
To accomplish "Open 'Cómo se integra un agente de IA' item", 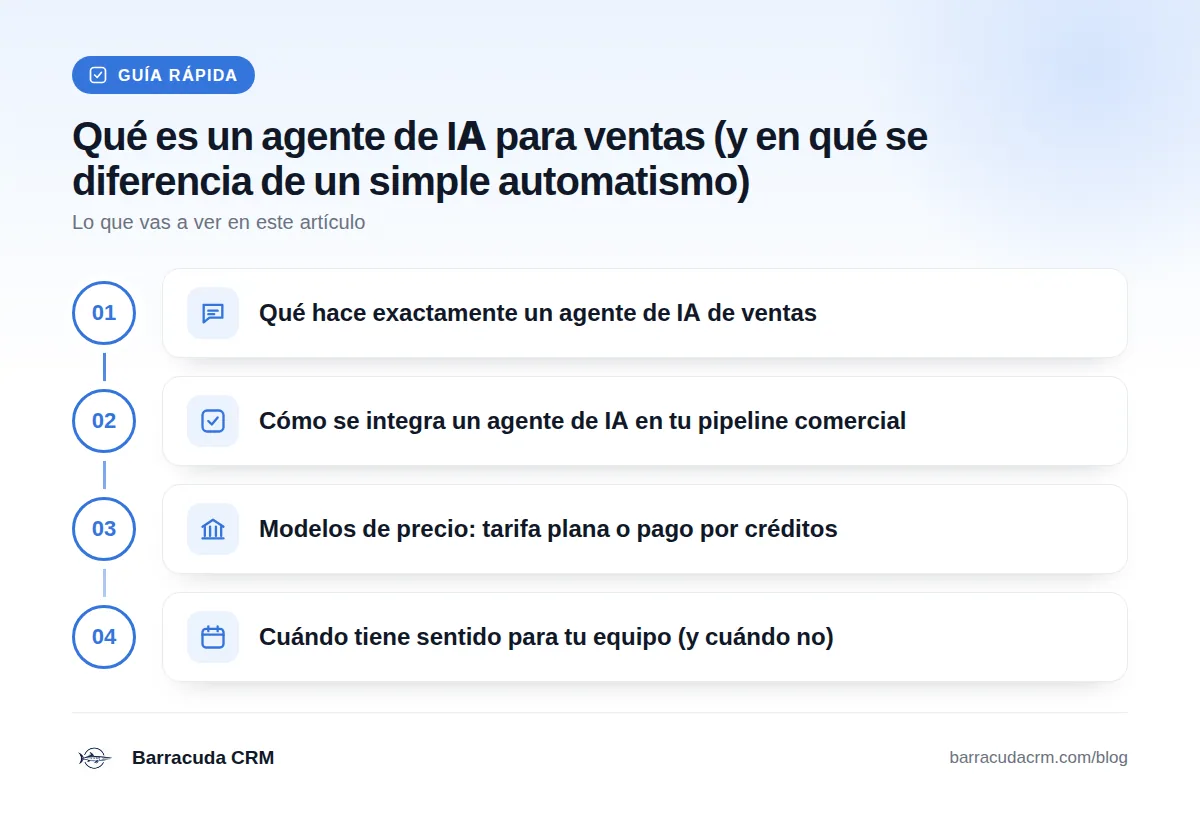I will (645, 421).
